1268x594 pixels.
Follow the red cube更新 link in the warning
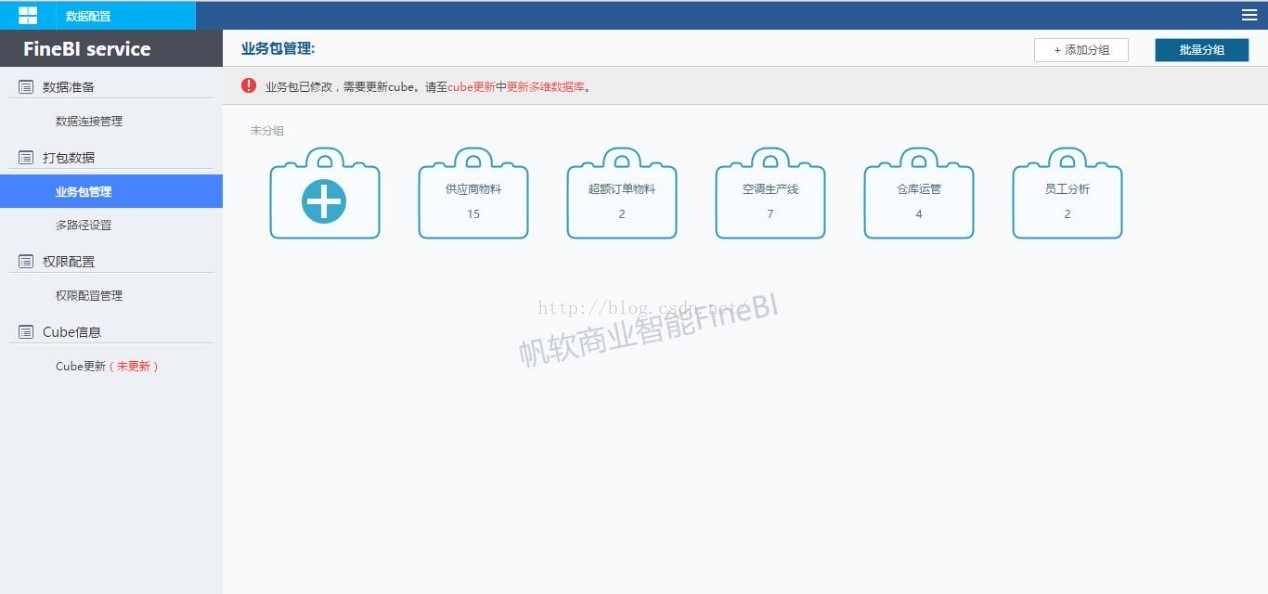(471, 87)
